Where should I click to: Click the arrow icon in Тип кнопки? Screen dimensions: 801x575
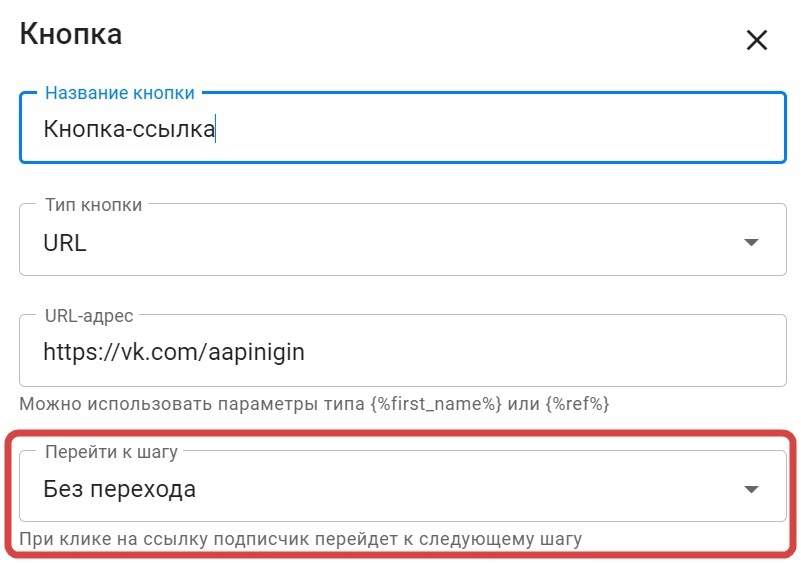(751, 243)
